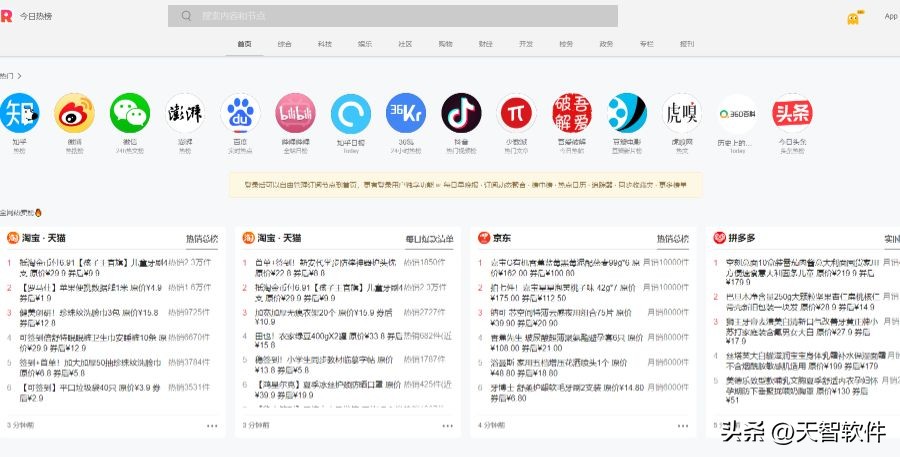The image size is (900, 457).
Task: Select 热销总榜 tab in the 京东 card
Action: click(673, 239)
